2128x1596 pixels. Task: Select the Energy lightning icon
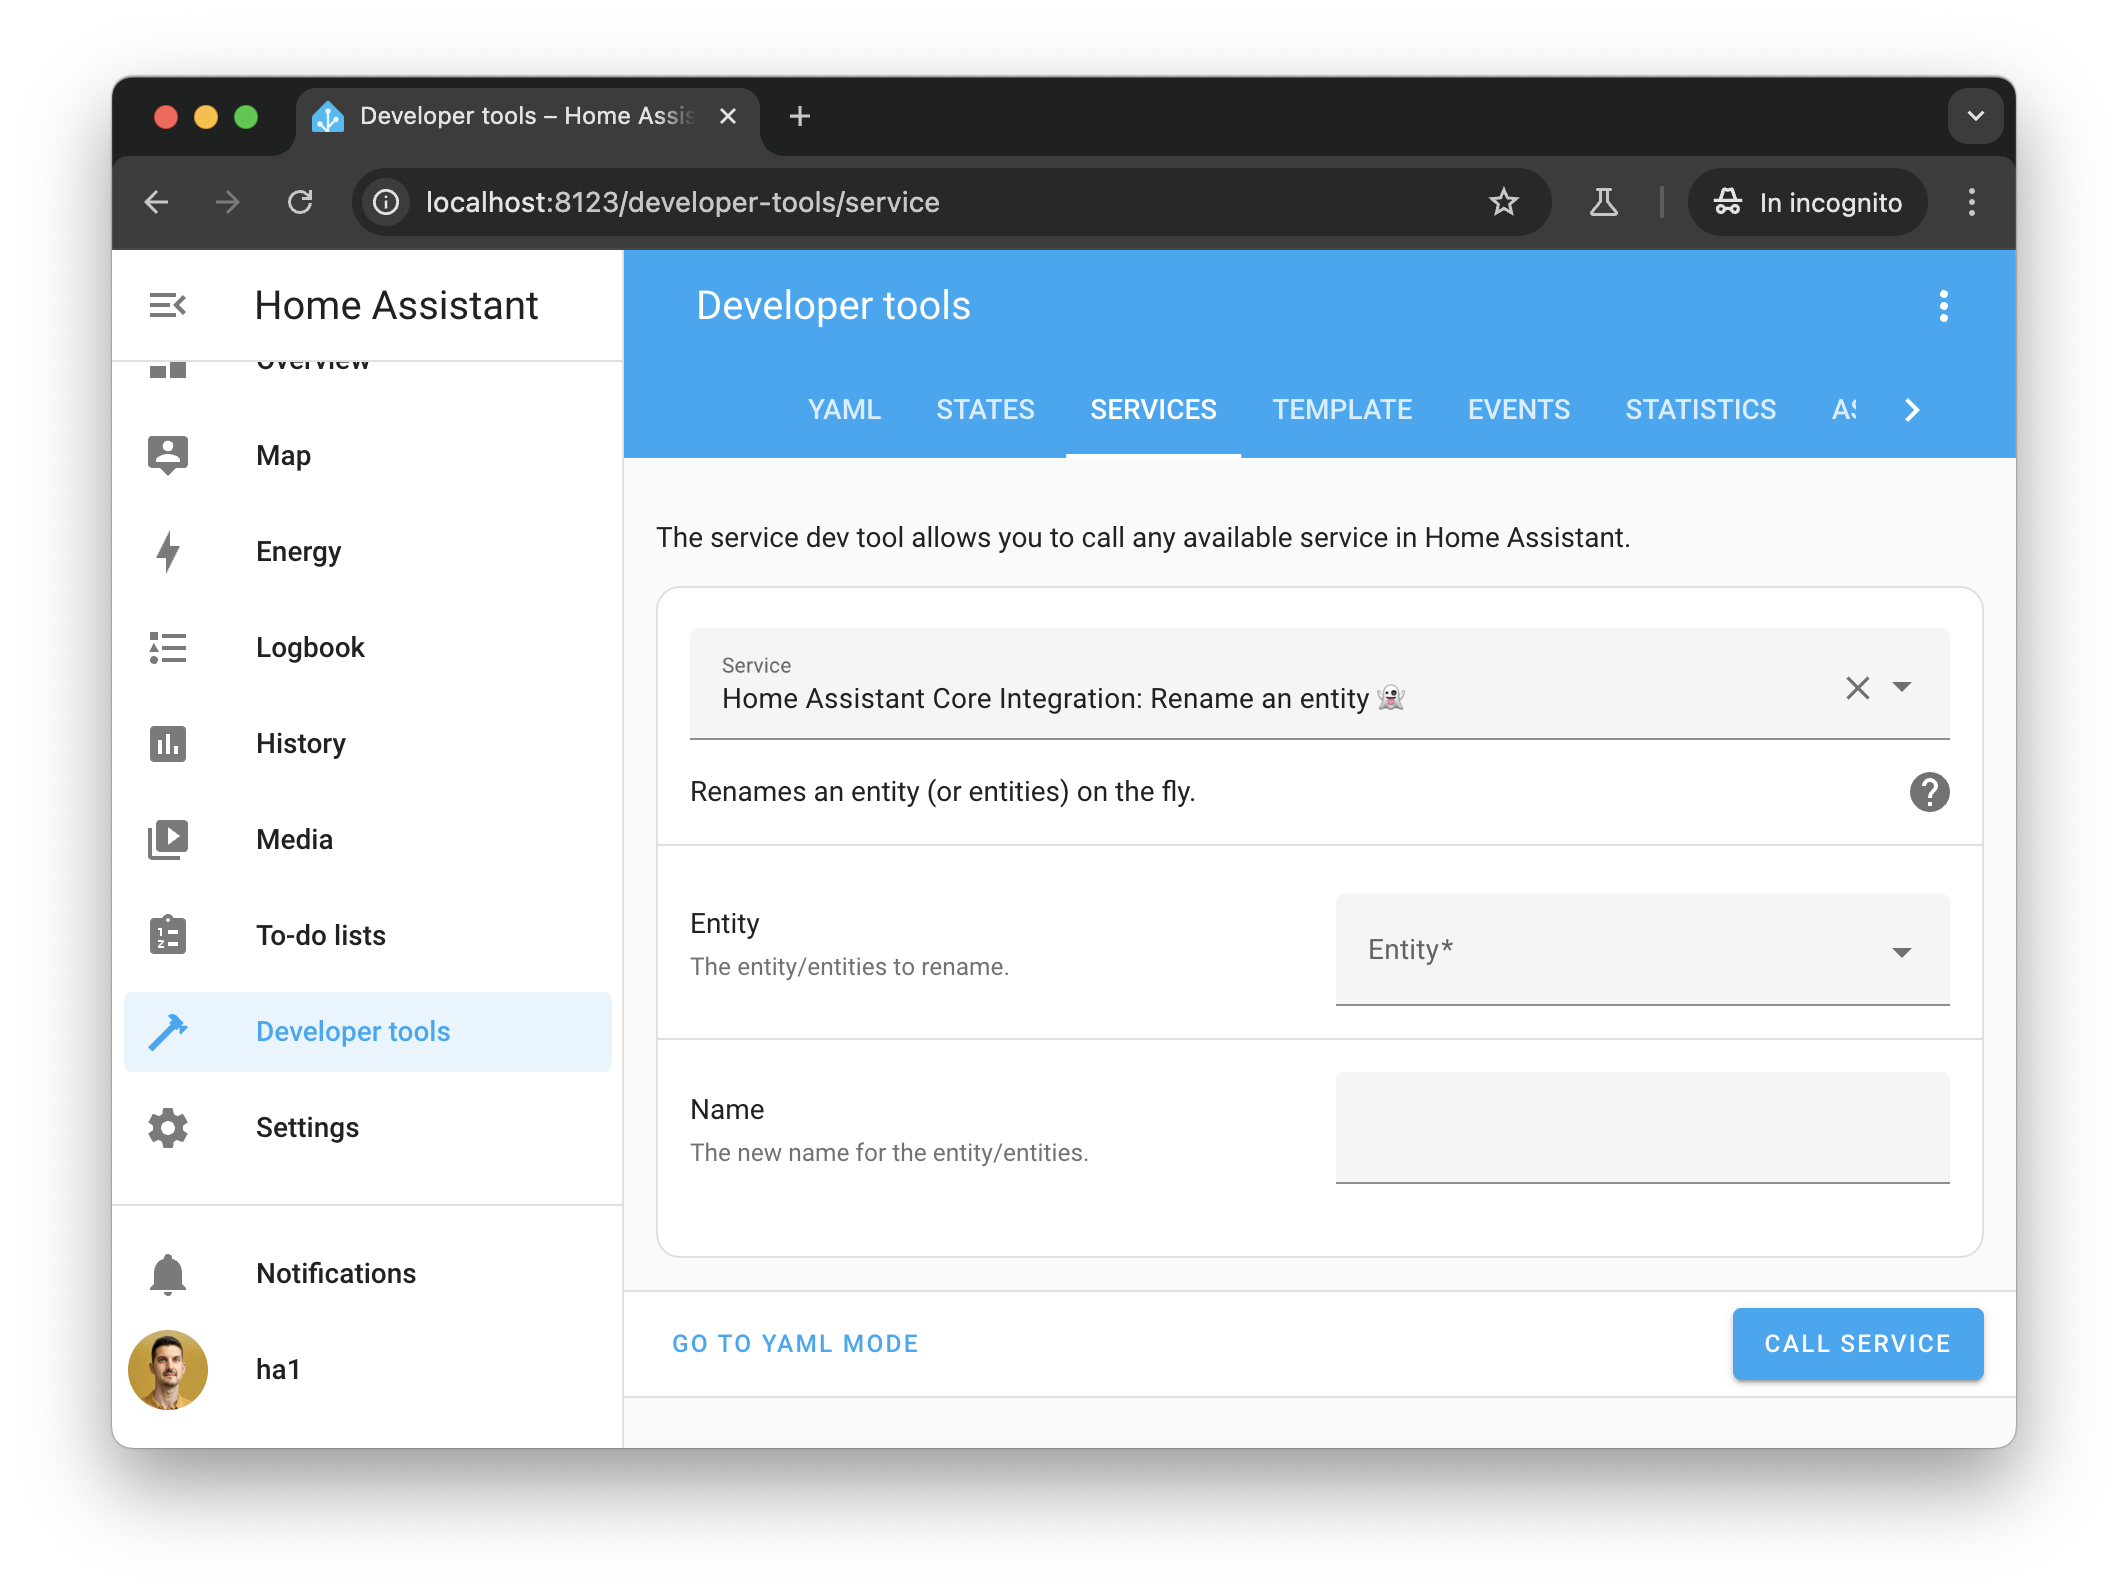tap(168, 551)
